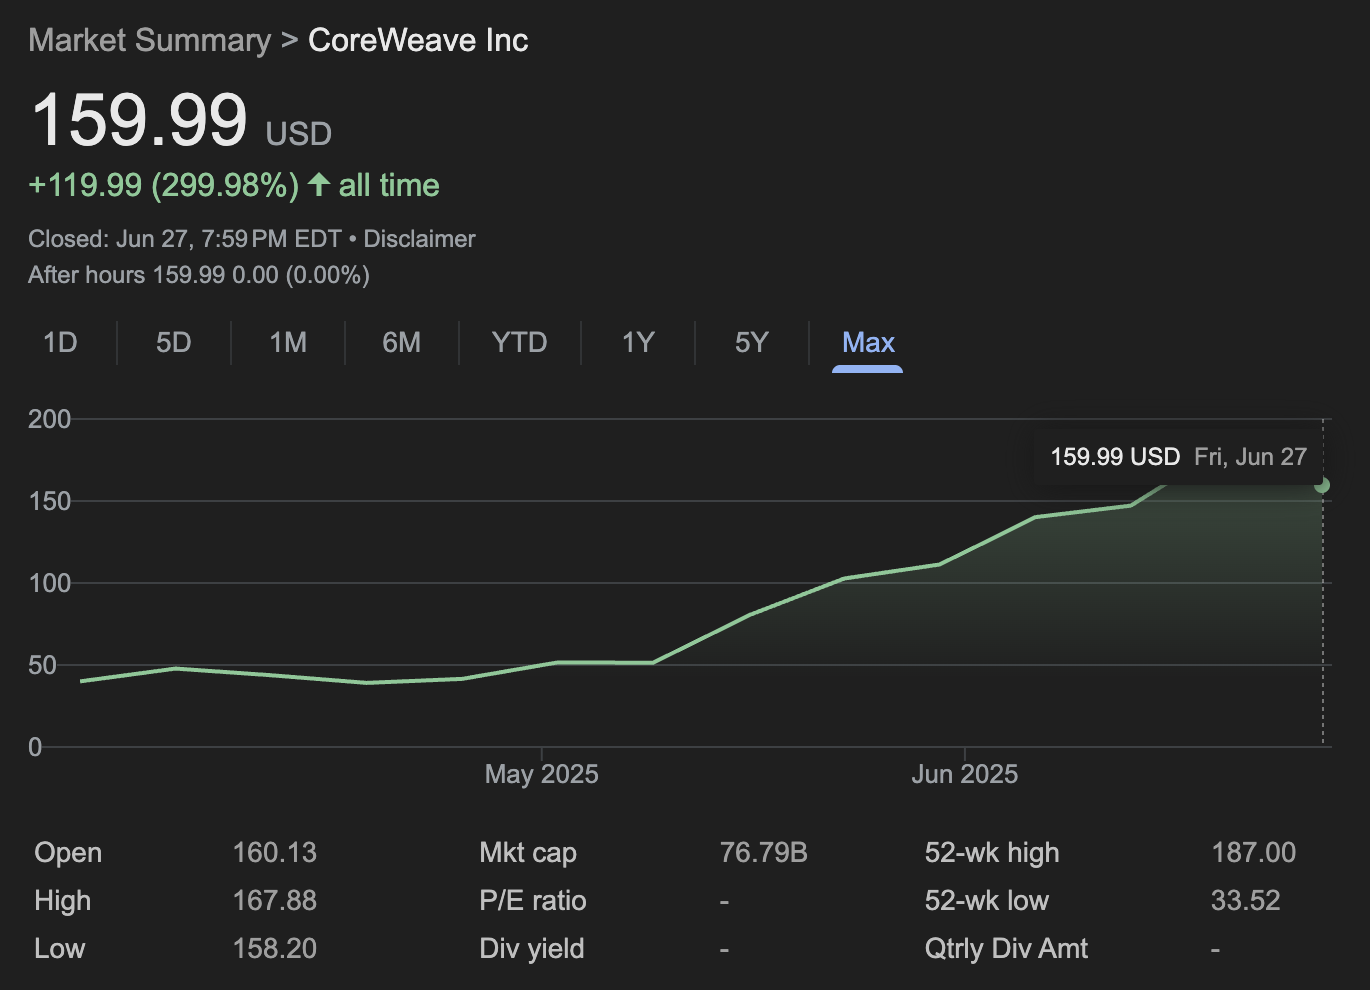The width and height of the screenshot is (1370, 990).
Task: Click the Jun 2025 axis label
Action: pos(964,774)
